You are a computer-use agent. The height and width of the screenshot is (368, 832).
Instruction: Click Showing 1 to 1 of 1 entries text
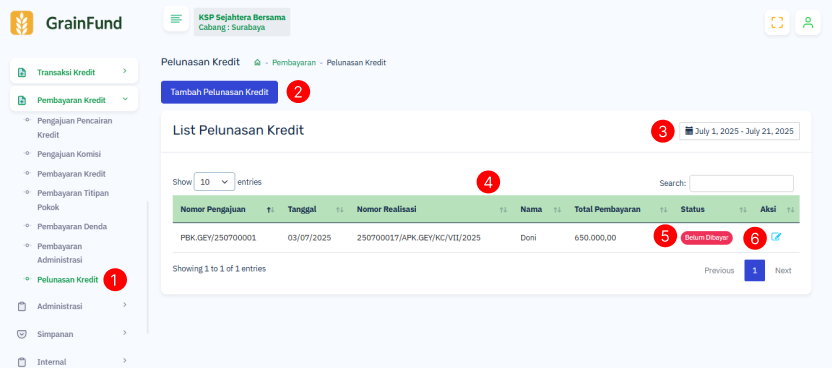pos(219,269)
